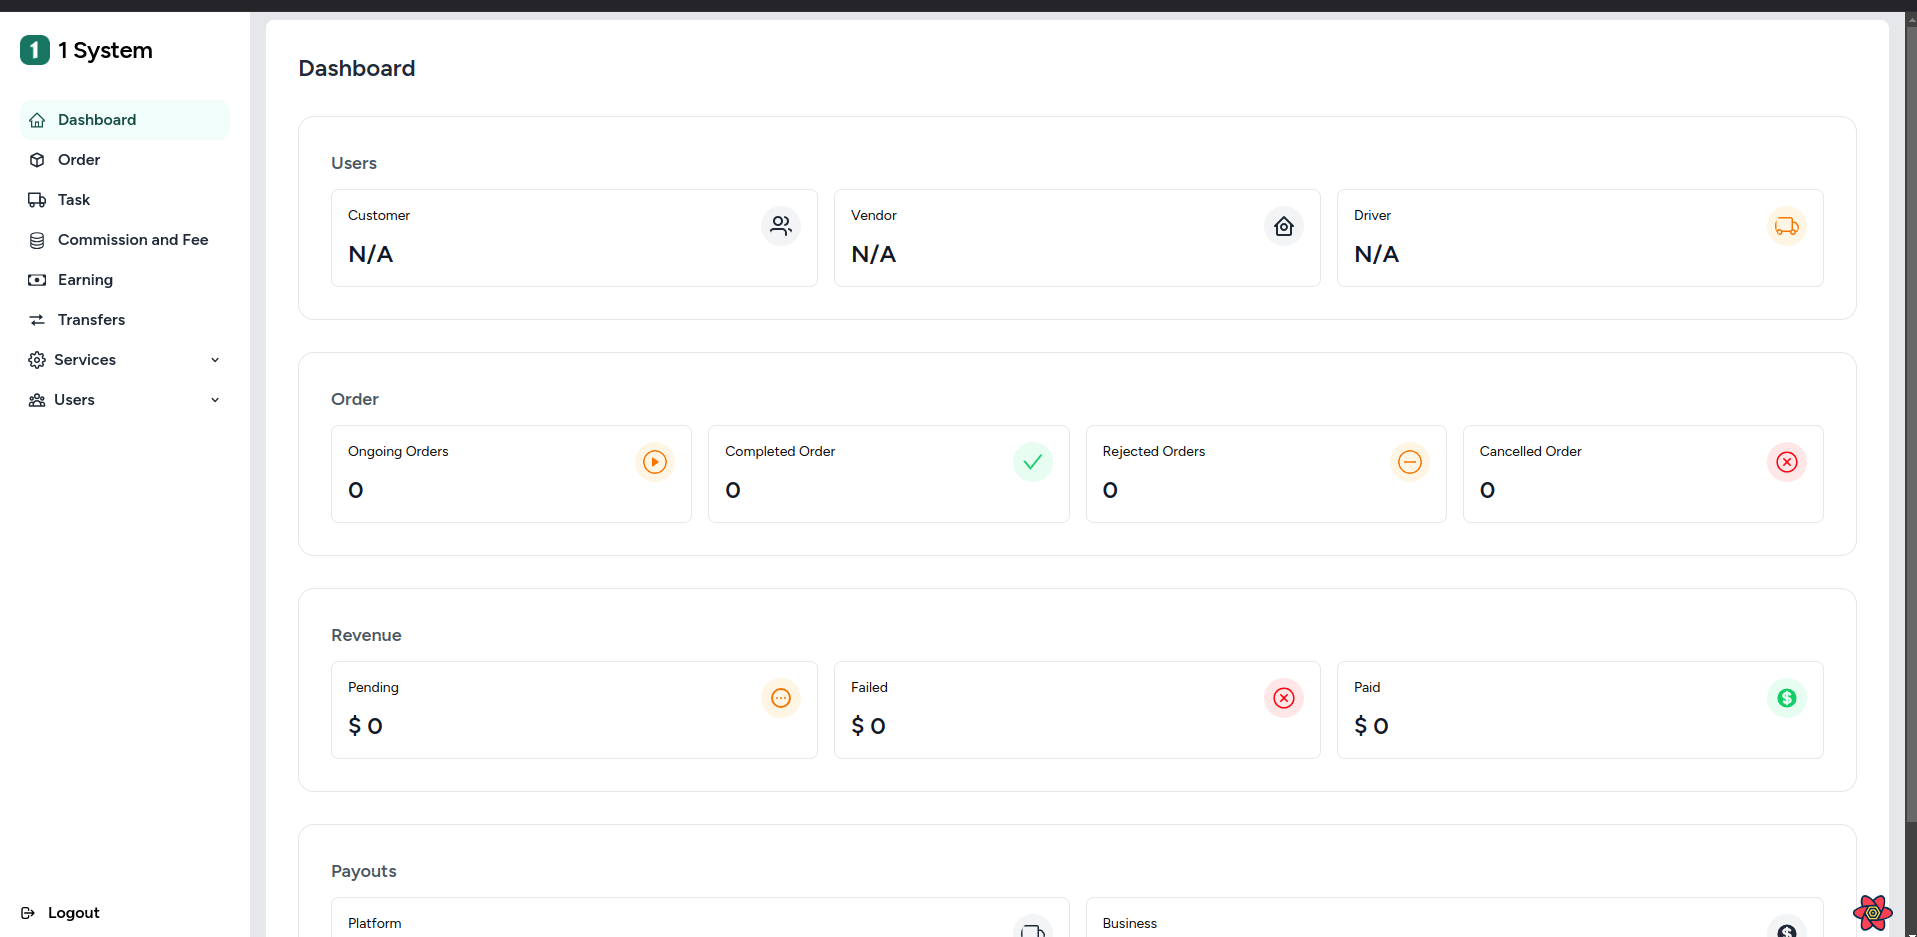This screenshot has width=1917, height=937.
Task: Open the Task menu item
Action: [74, 200]
